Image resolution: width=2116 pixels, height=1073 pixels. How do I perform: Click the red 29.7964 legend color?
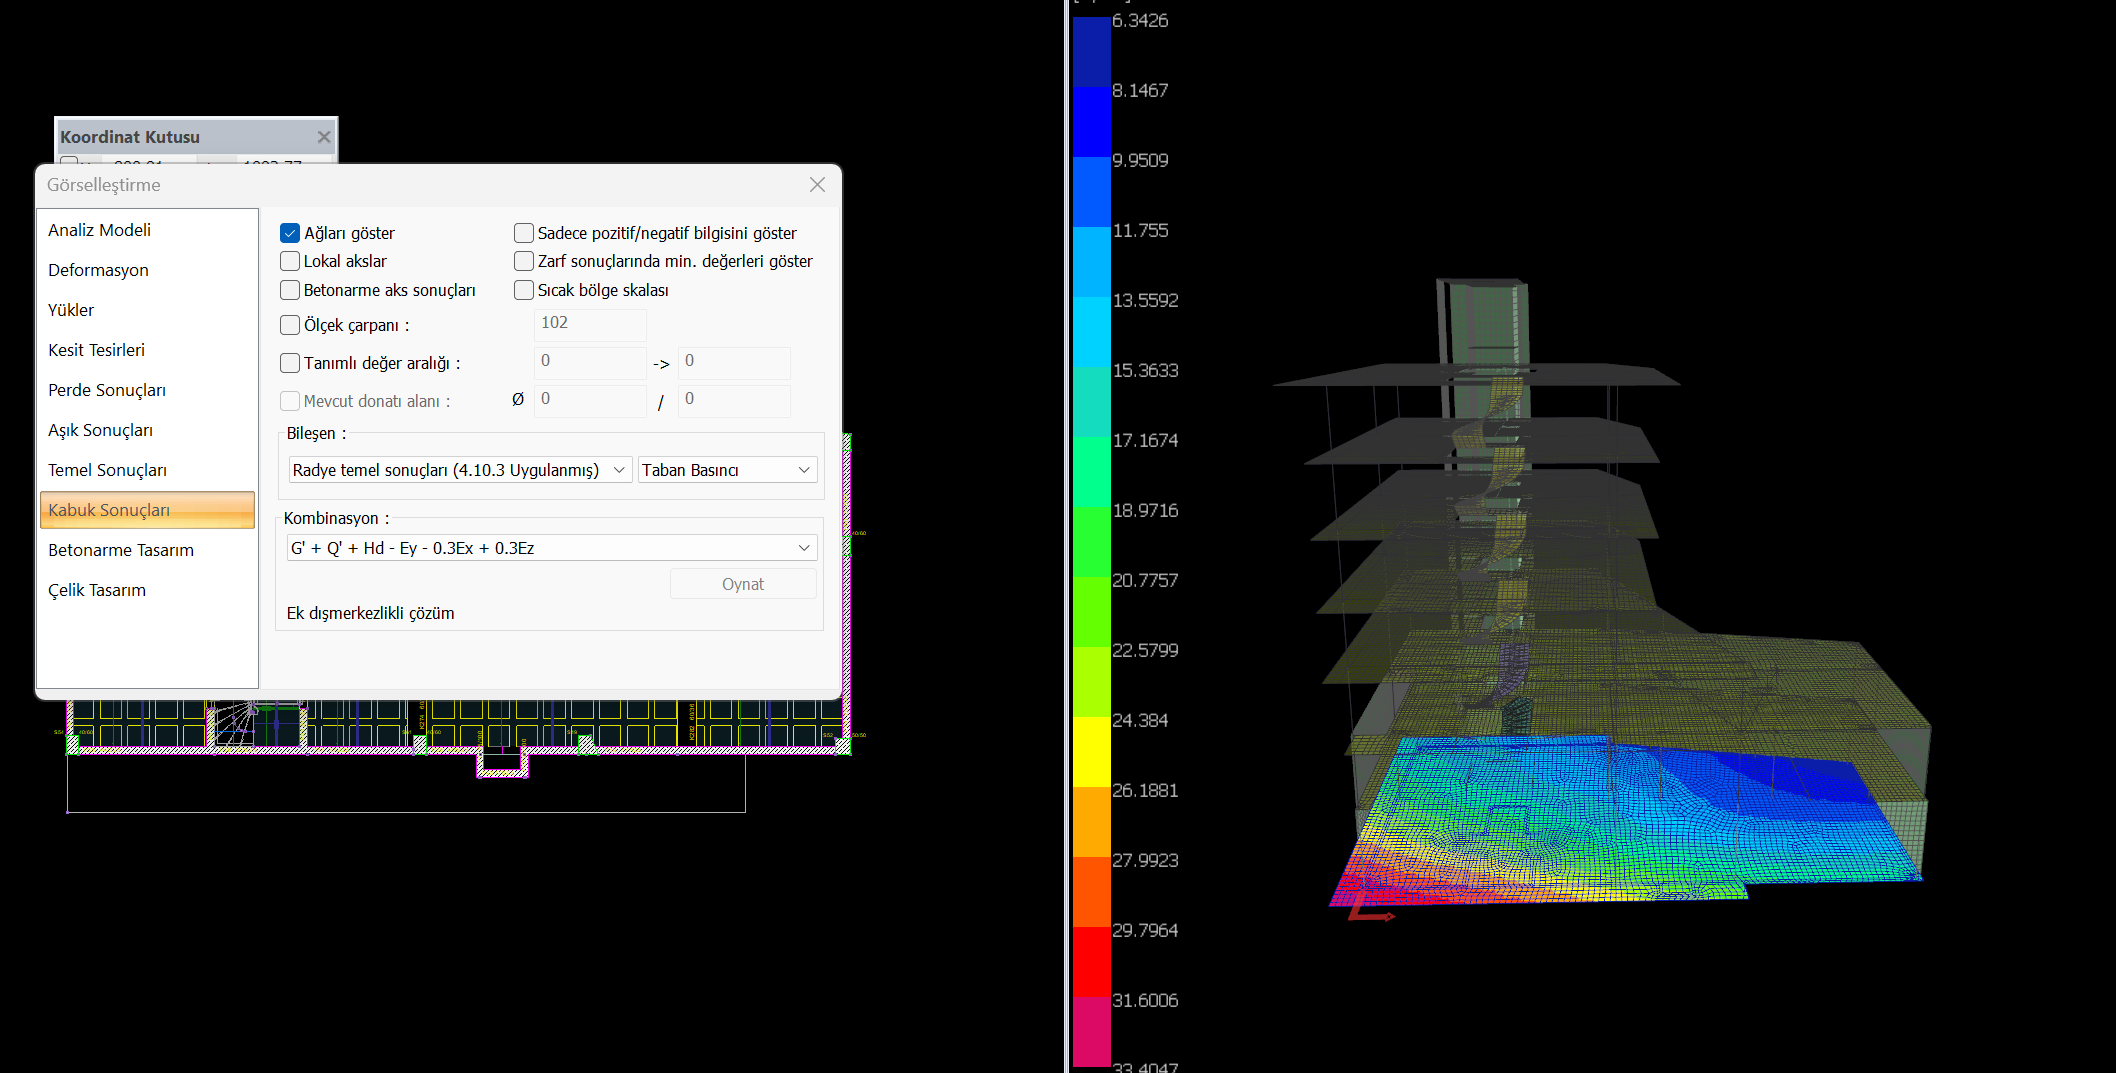[x=1092, y=962]
